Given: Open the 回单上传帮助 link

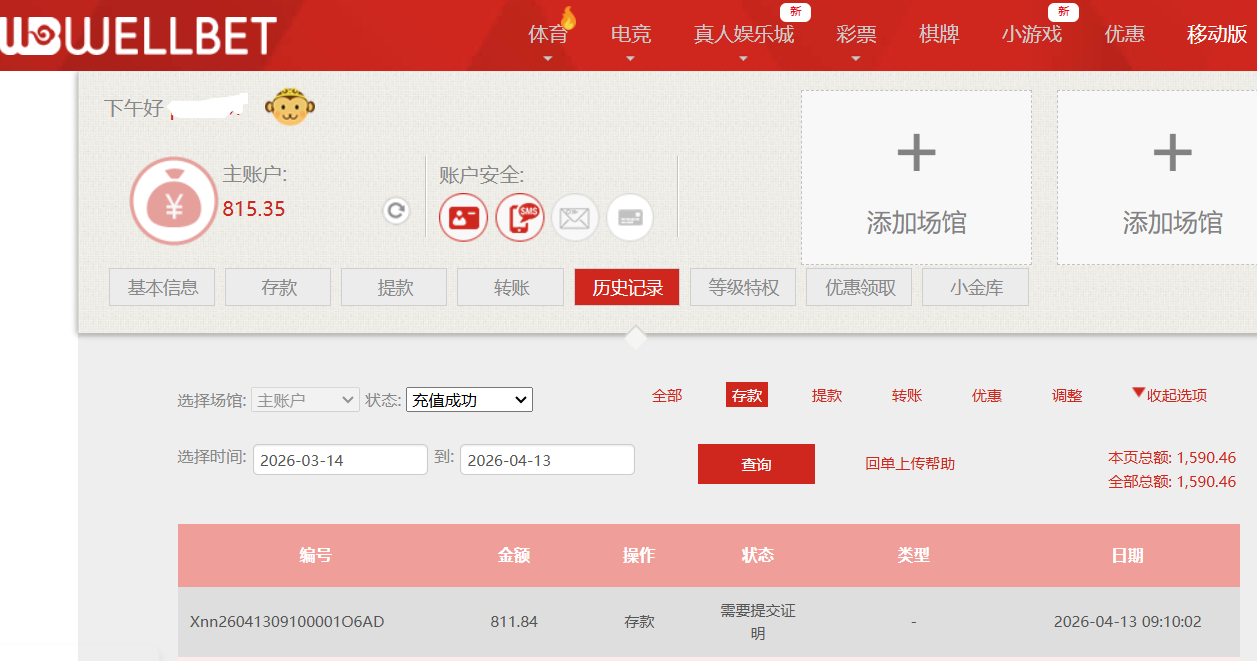Looking at the screenshot, I should (x=910, y=464).
